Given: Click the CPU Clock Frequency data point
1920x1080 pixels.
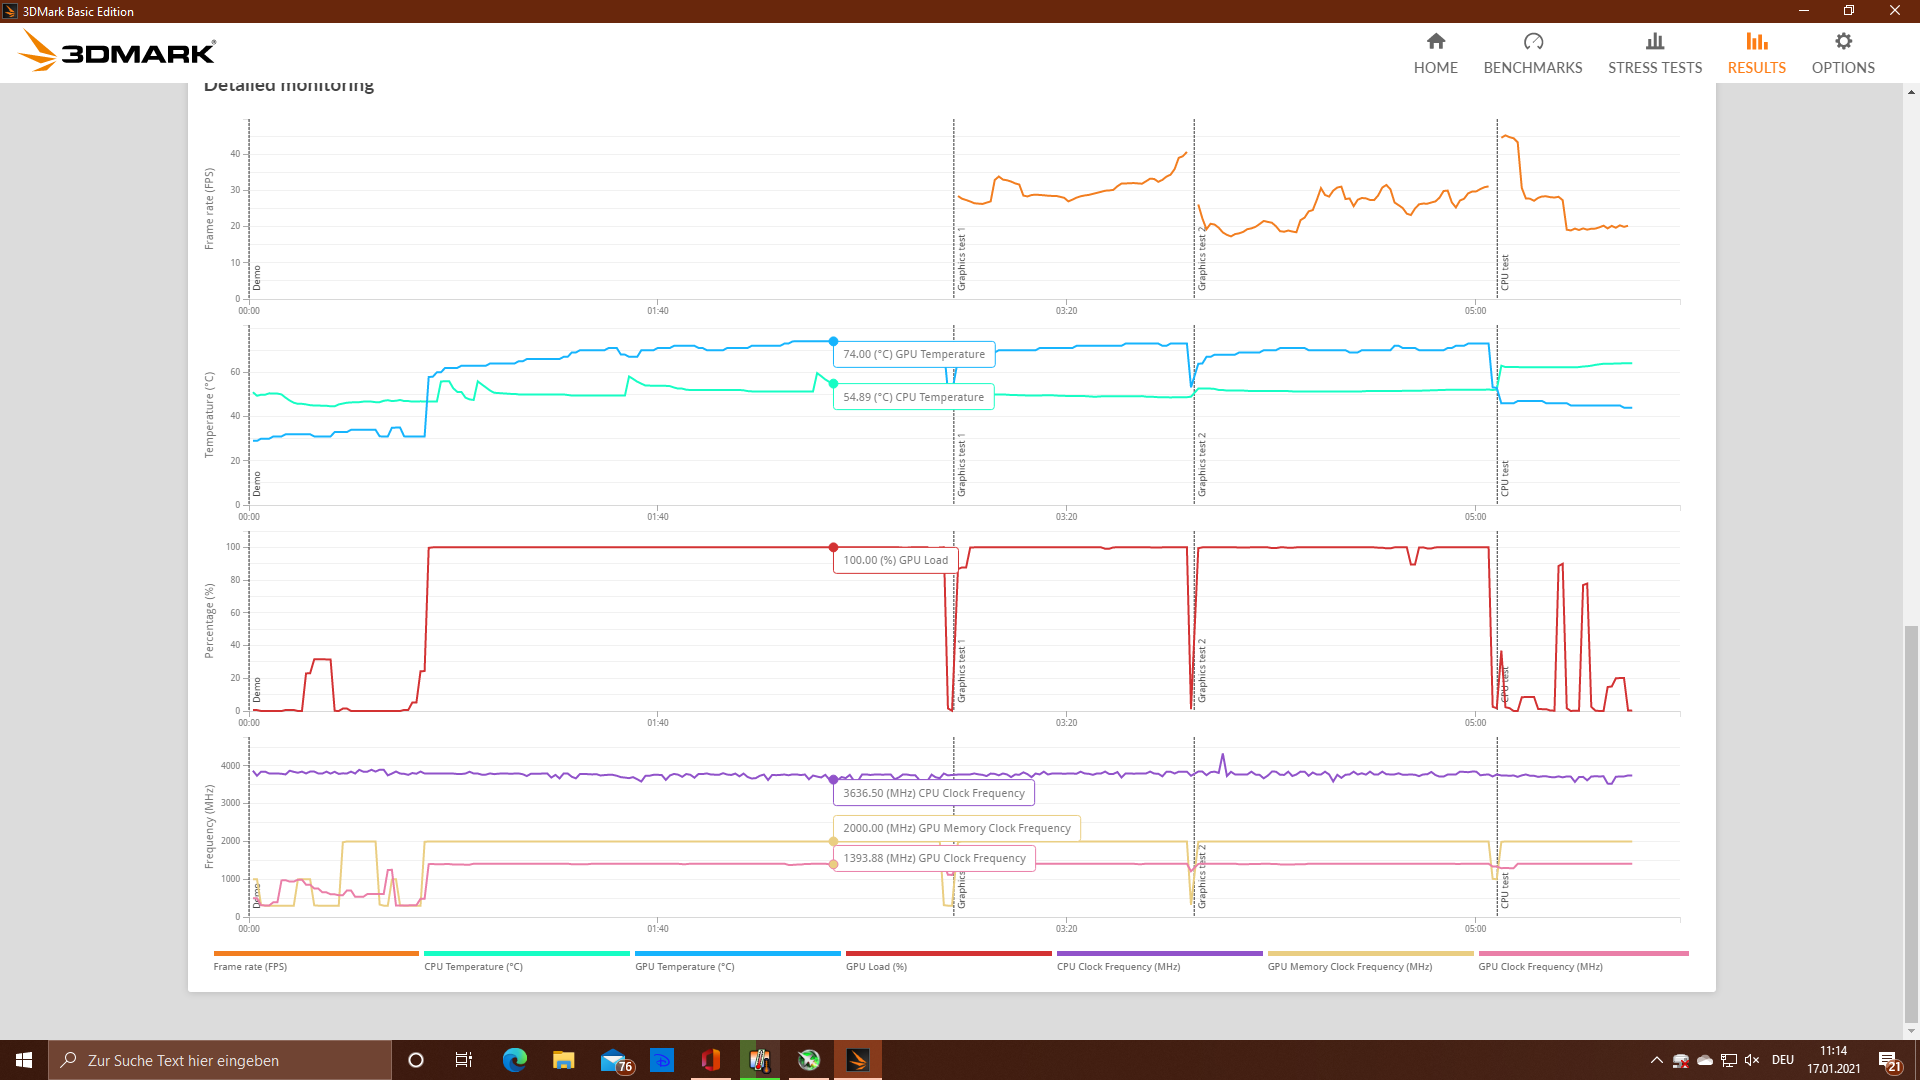Looking at the screenshot, I should point(833,779).
